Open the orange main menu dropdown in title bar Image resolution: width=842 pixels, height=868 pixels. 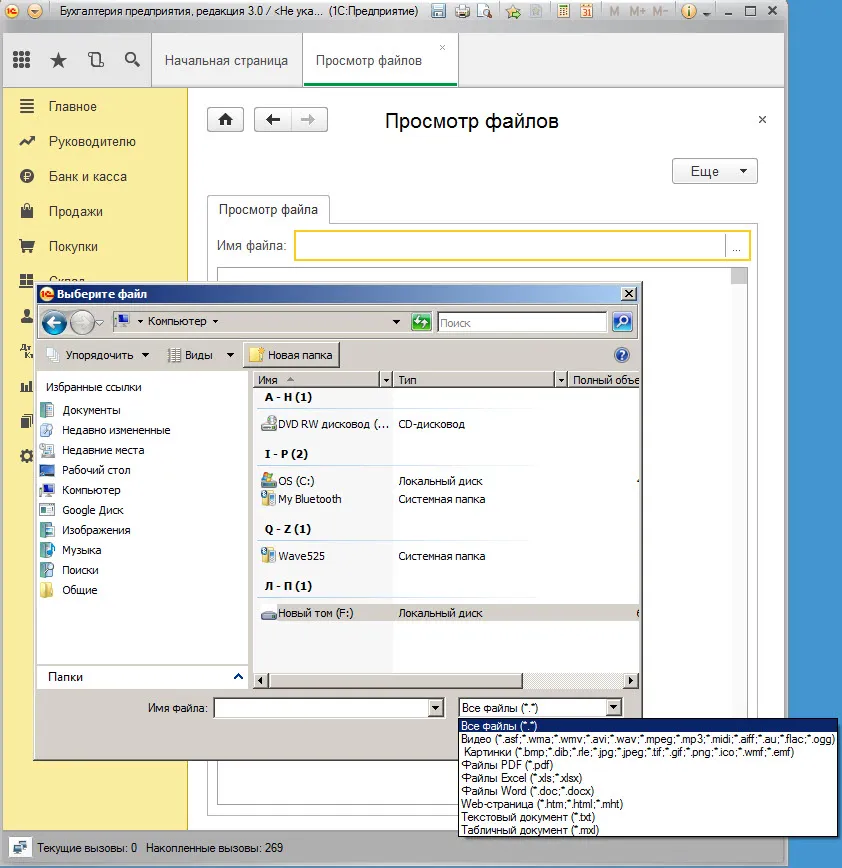tap(35, 11)
